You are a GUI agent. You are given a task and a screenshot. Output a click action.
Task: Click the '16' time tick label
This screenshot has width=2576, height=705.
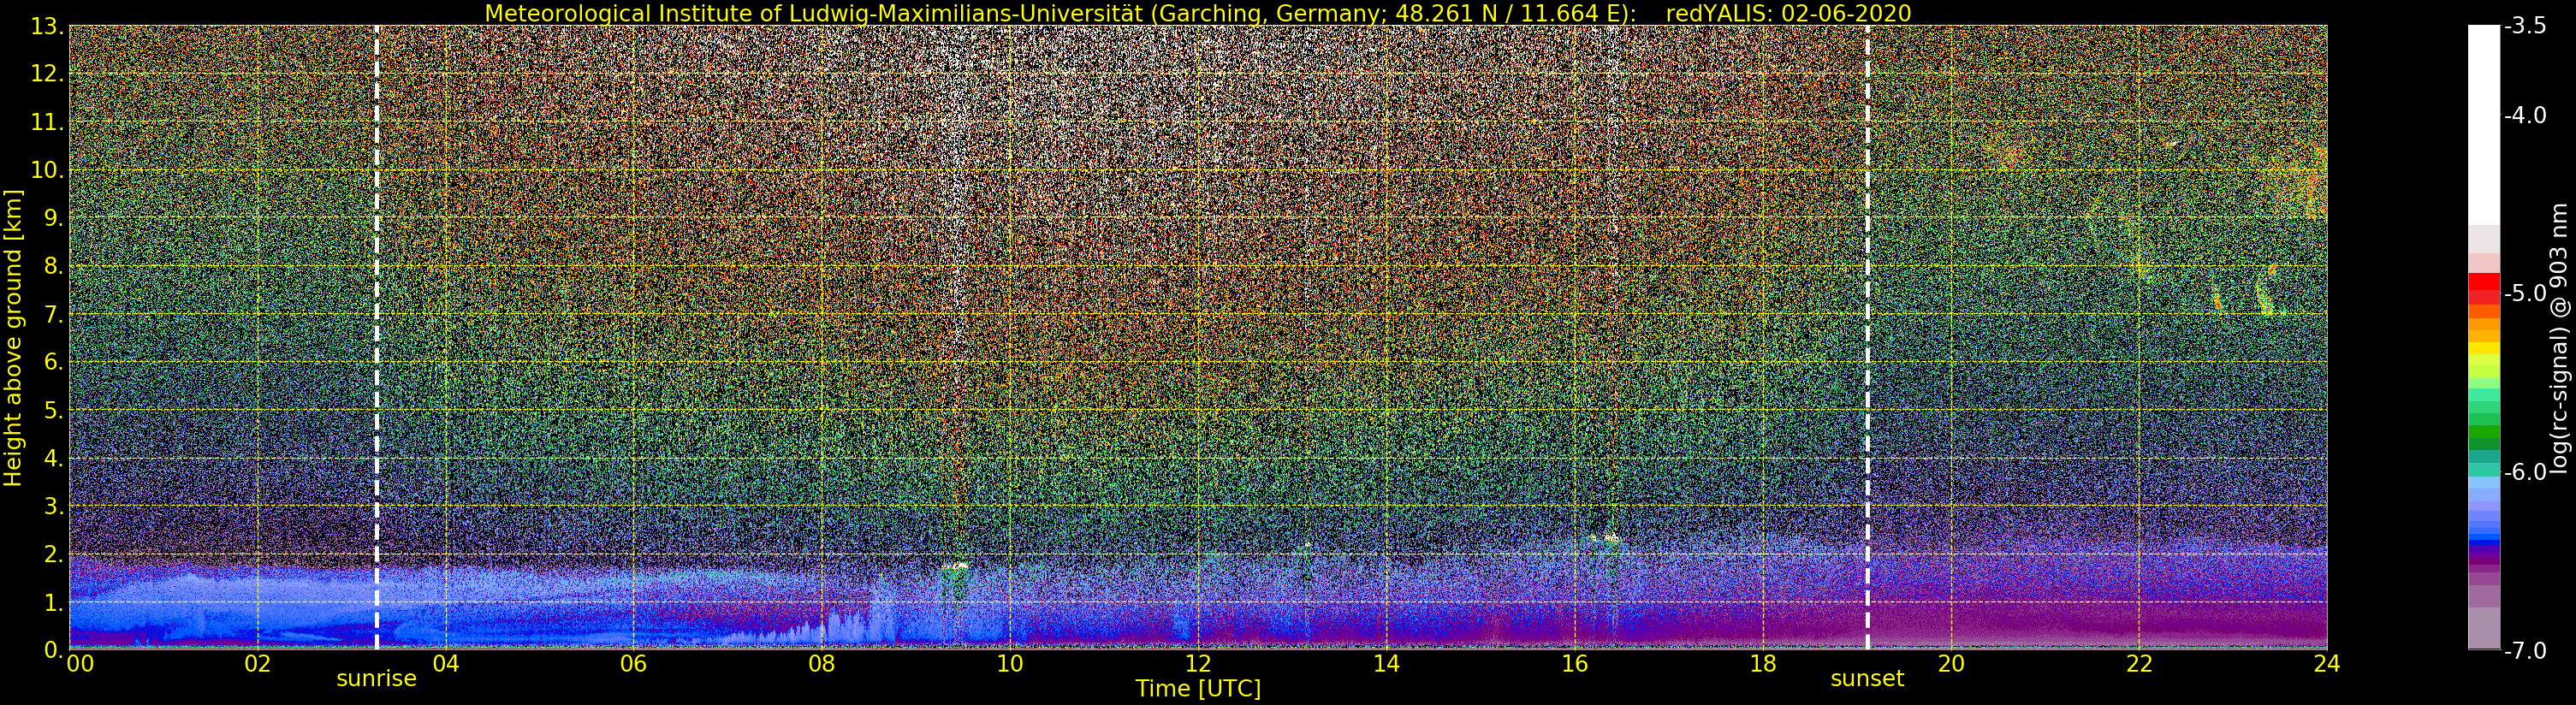pos(1574,663)
